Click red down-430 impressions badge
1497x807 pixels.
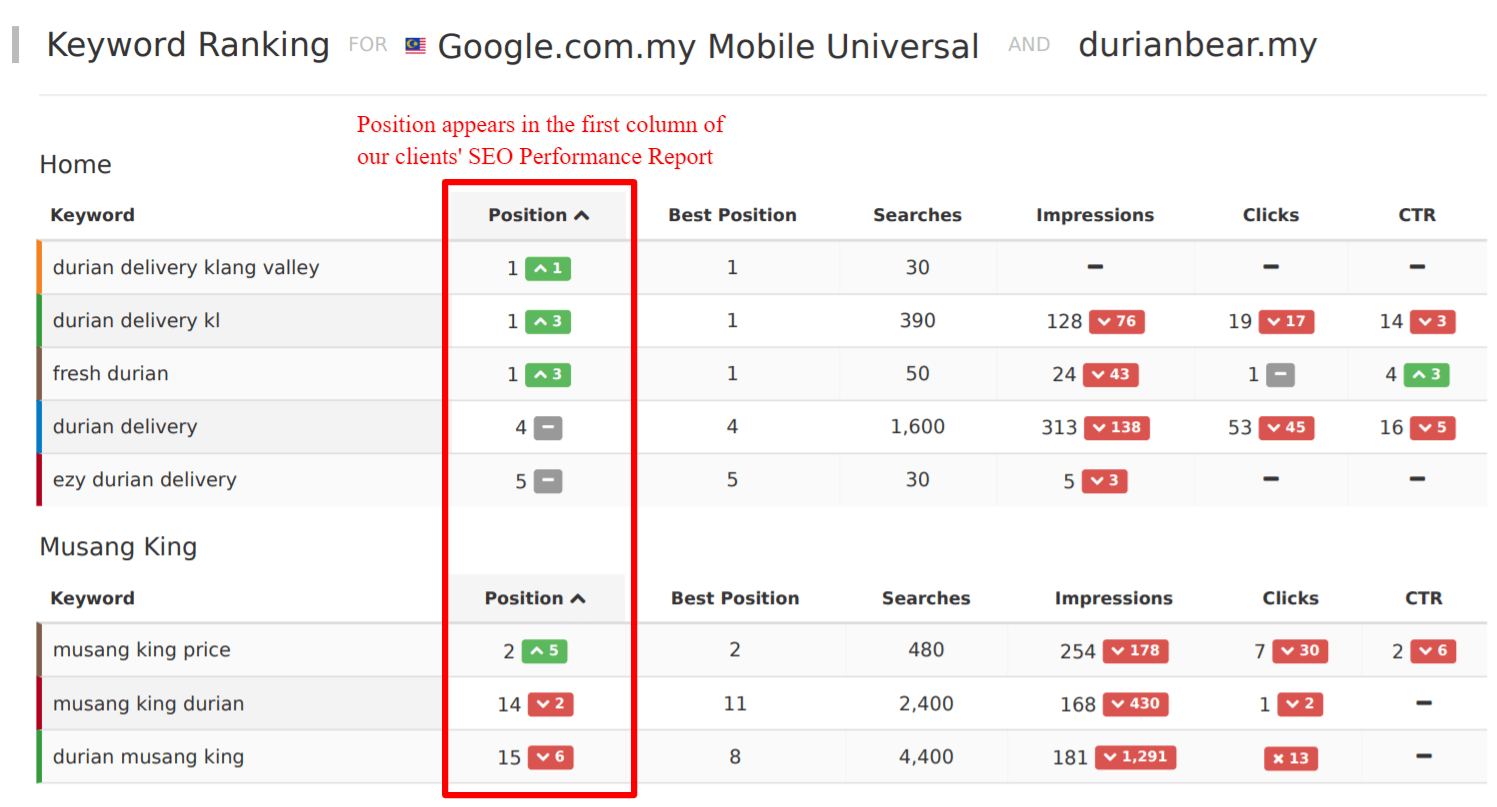coord(1135,705)
